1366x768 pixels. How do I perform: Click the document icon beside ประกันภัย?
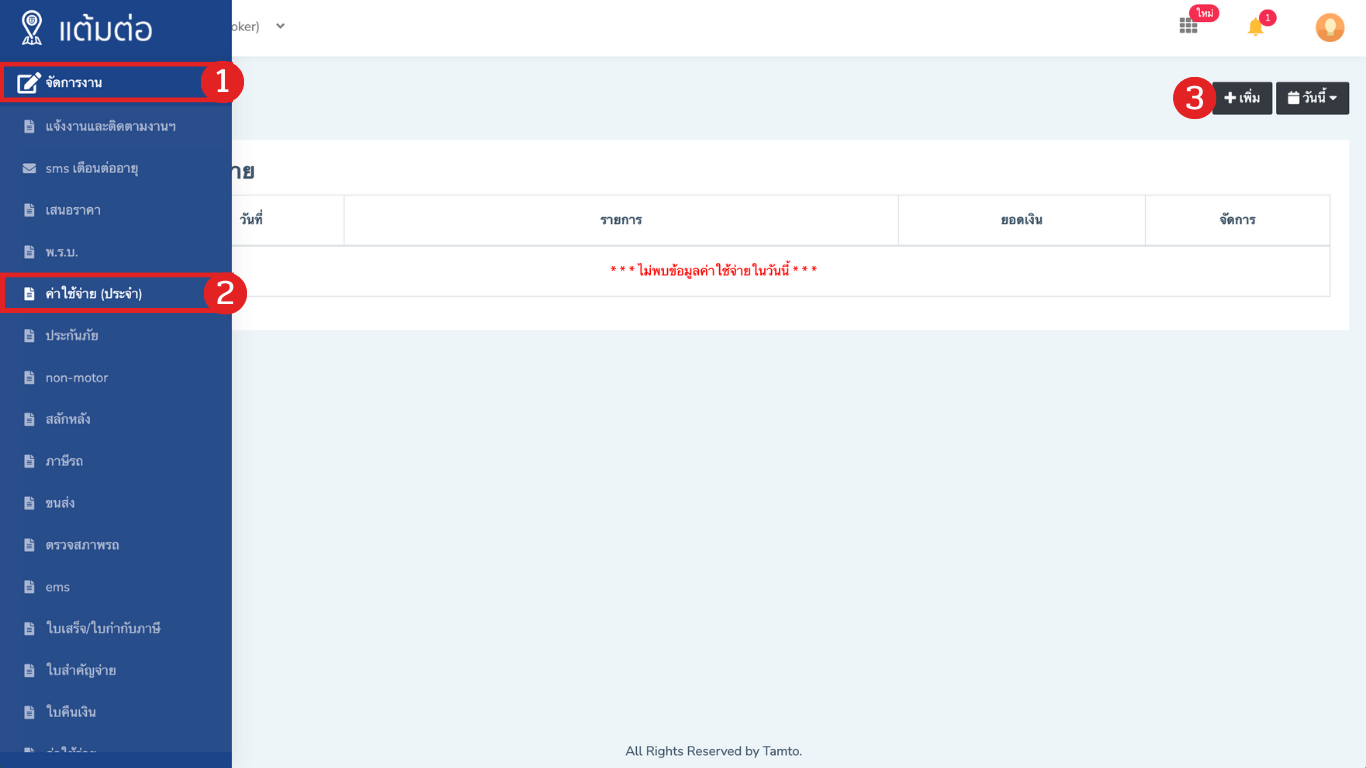point(29,336)
